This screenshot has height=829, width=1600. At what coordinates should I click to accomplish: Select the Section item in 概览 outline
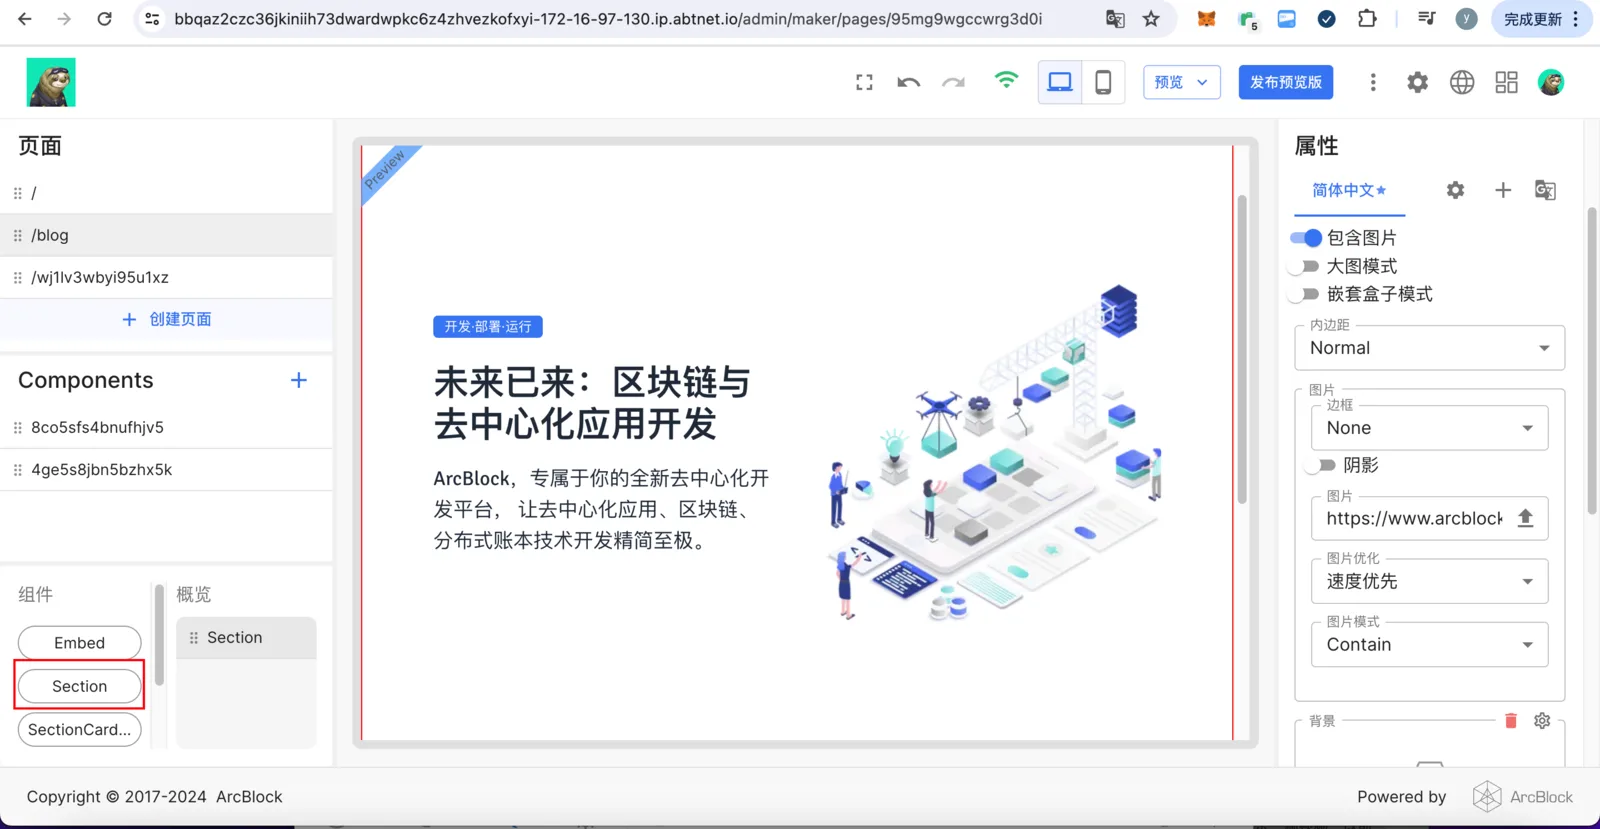click(246, 638)
